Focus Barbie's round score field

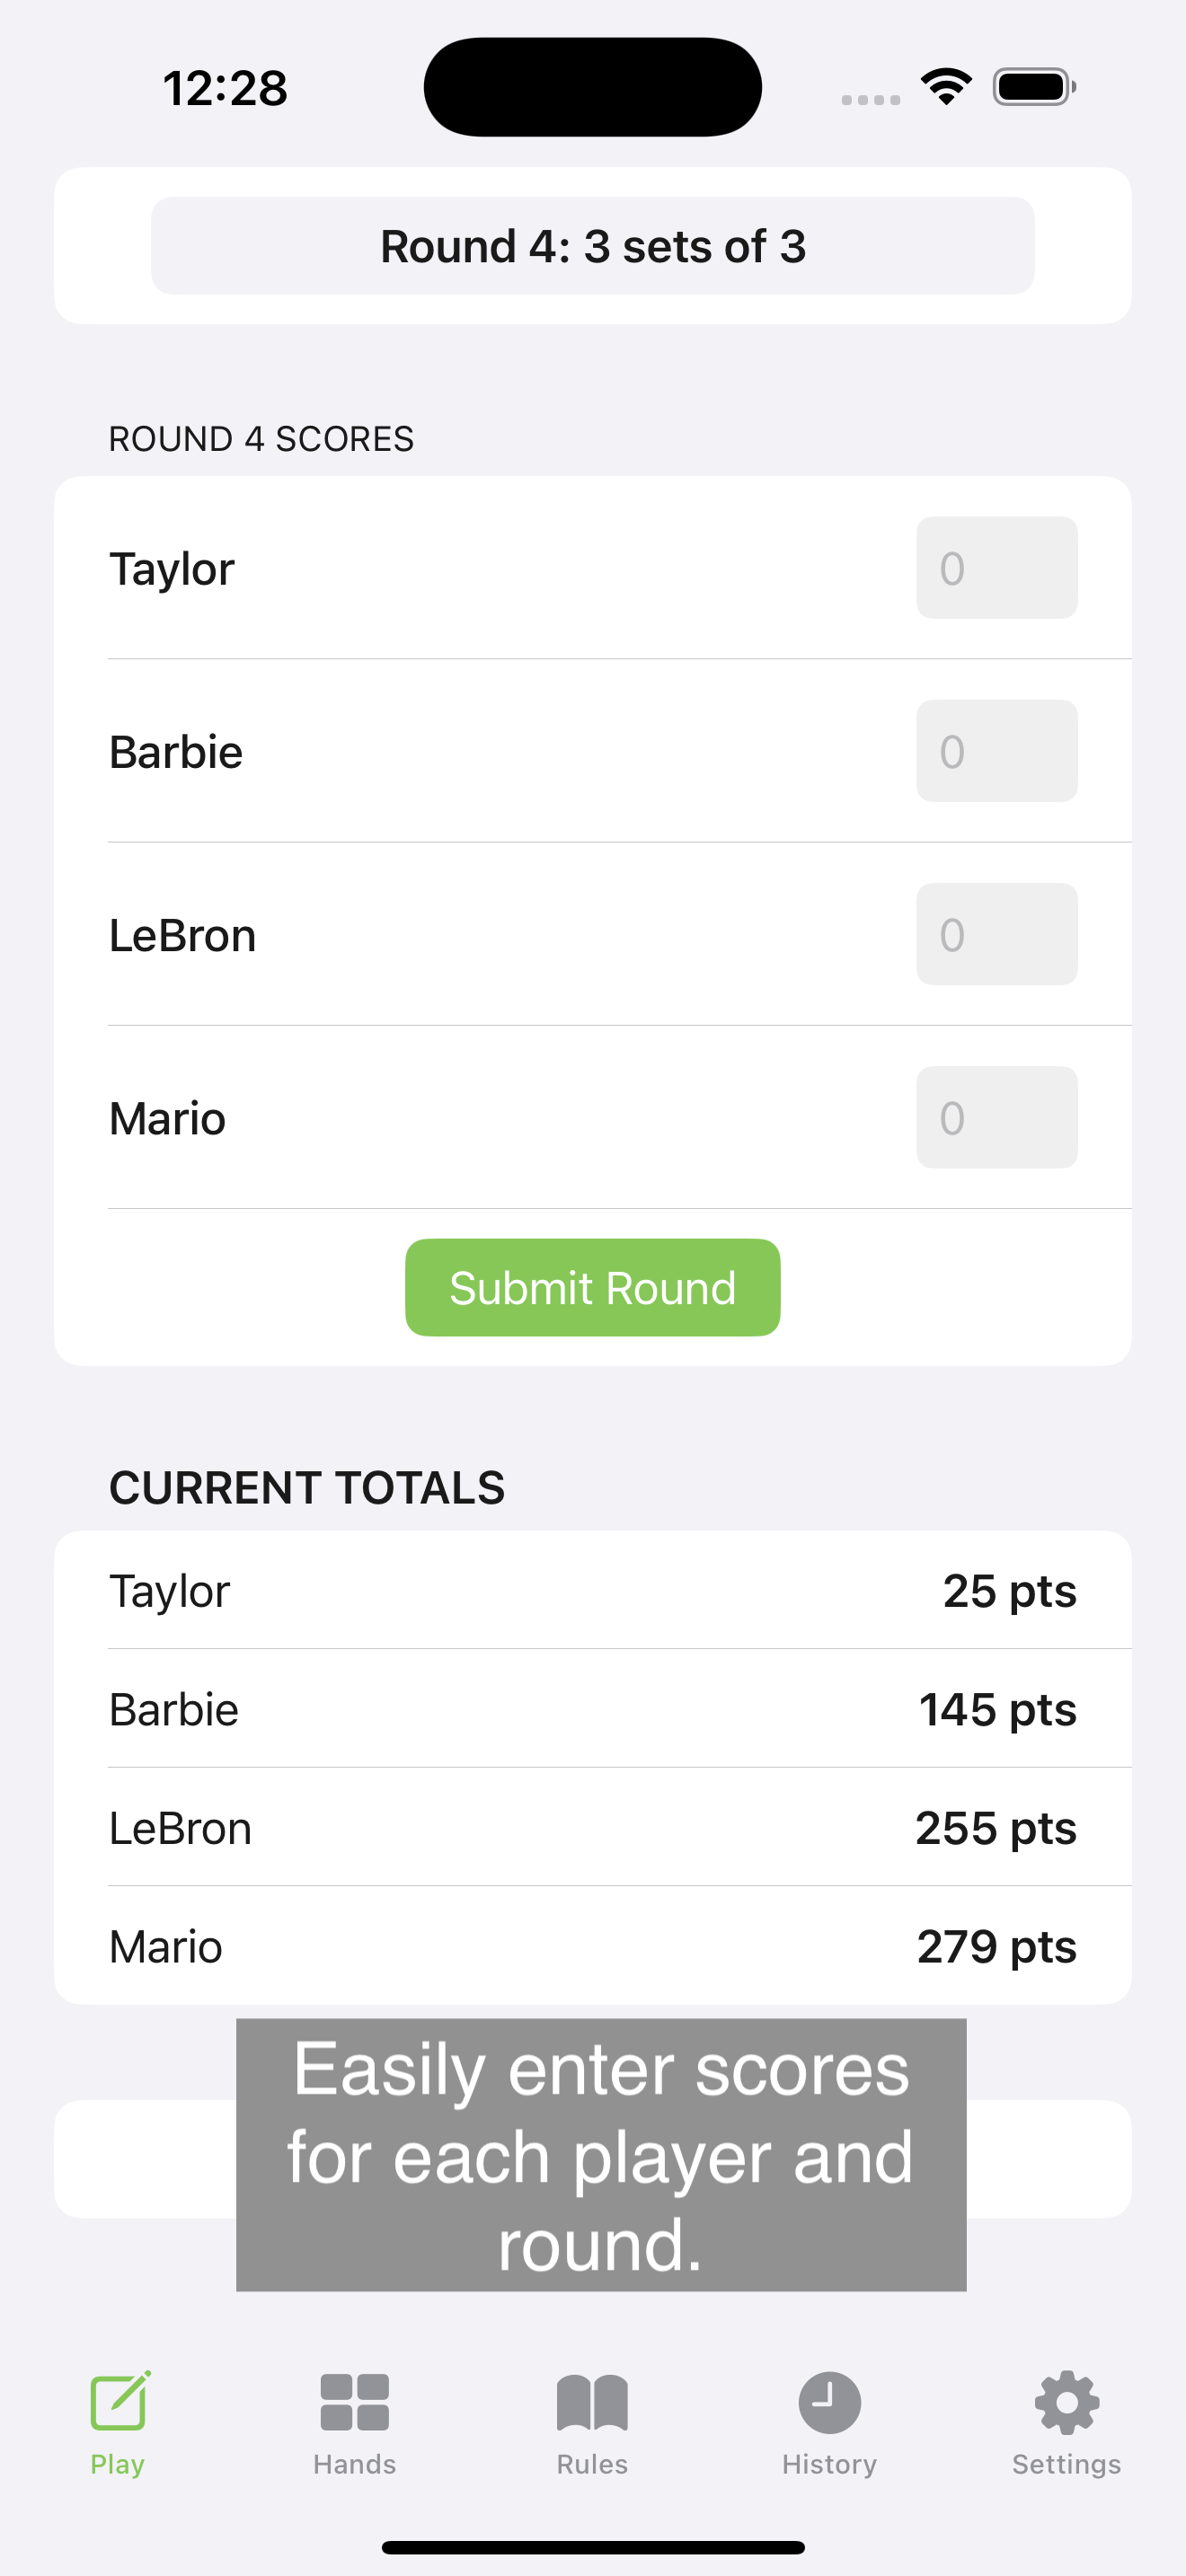(x=997, y=751)
